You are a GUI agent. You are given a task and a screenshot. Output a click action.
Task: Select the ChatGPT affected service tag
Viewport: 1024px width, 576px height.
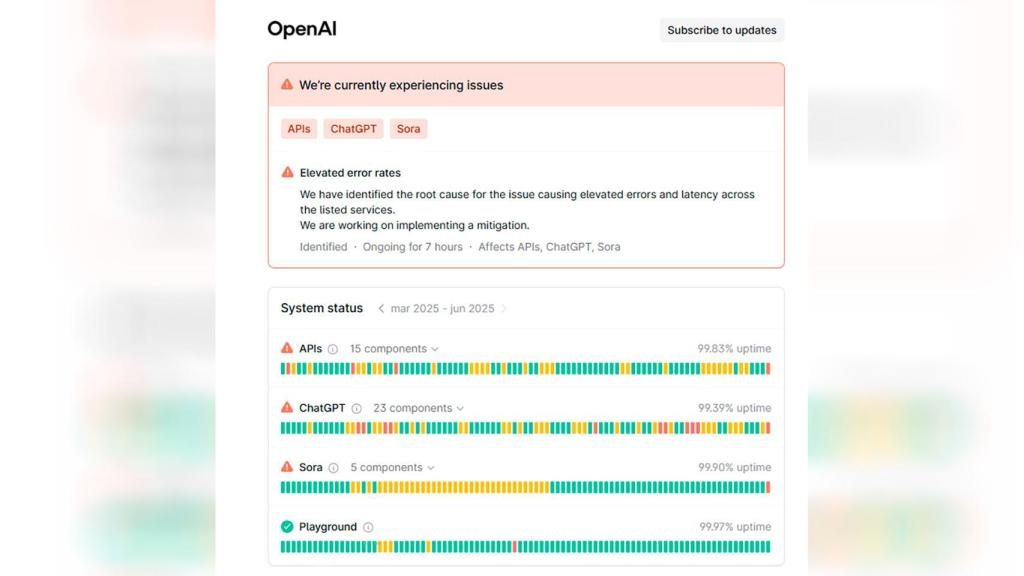pos(353,129)
